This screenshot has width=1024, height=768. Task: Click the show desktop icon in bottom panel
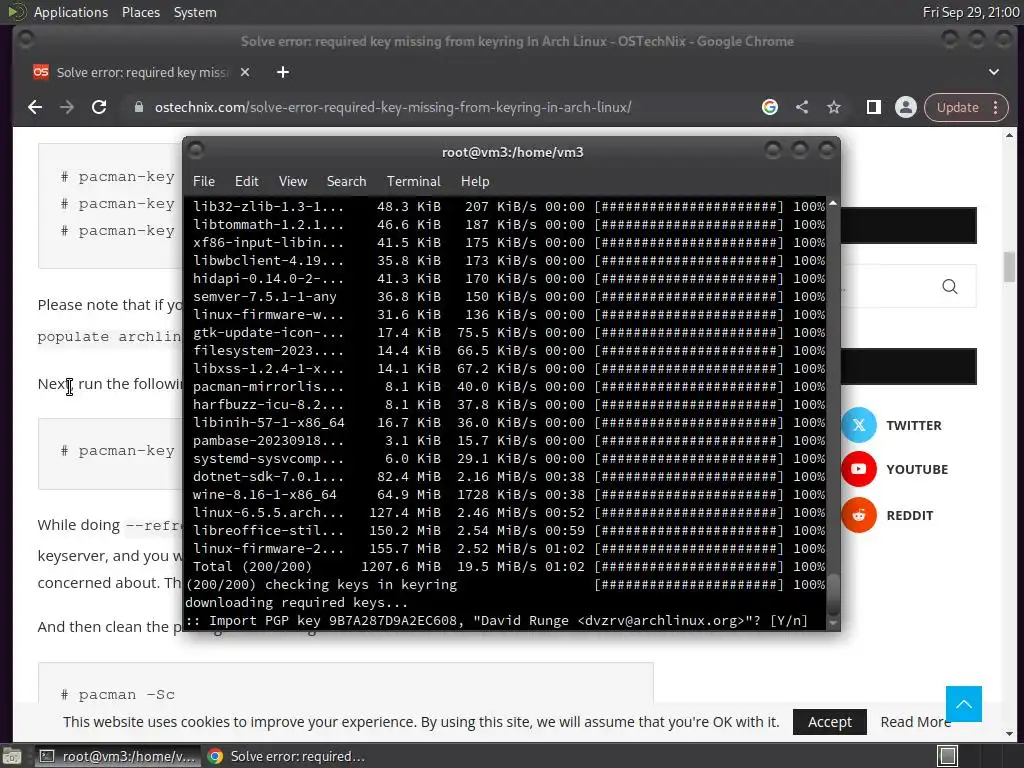(11, 756)
